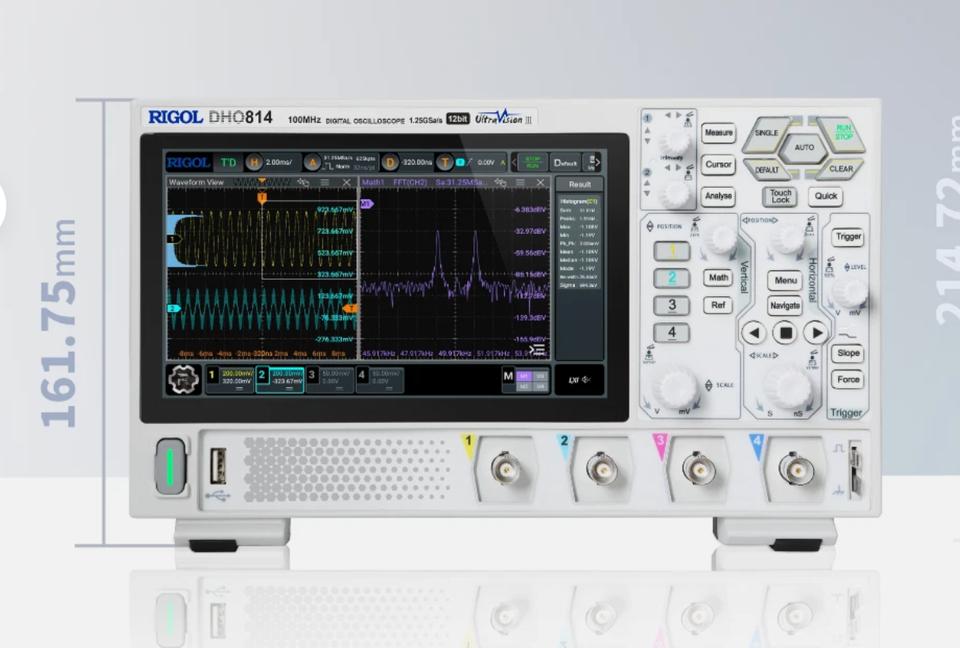Screen dimensions: 960x648
Task: Push the trigger LEVEL knob
Action: (x=852, y=293)
